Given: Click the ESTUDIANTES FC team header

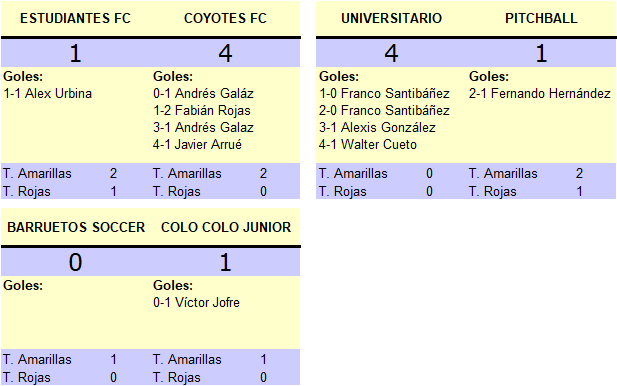Looking at the screenshot, I should coord(75,18).
